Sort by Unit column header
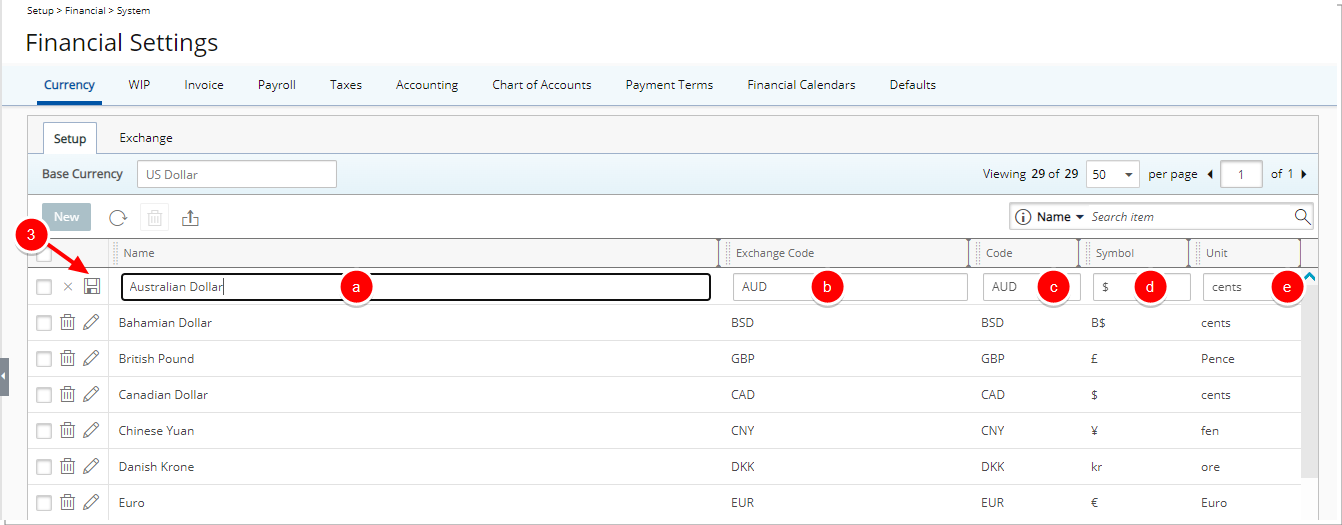This screenshot has width=1342, height=525. point(1217,254)
